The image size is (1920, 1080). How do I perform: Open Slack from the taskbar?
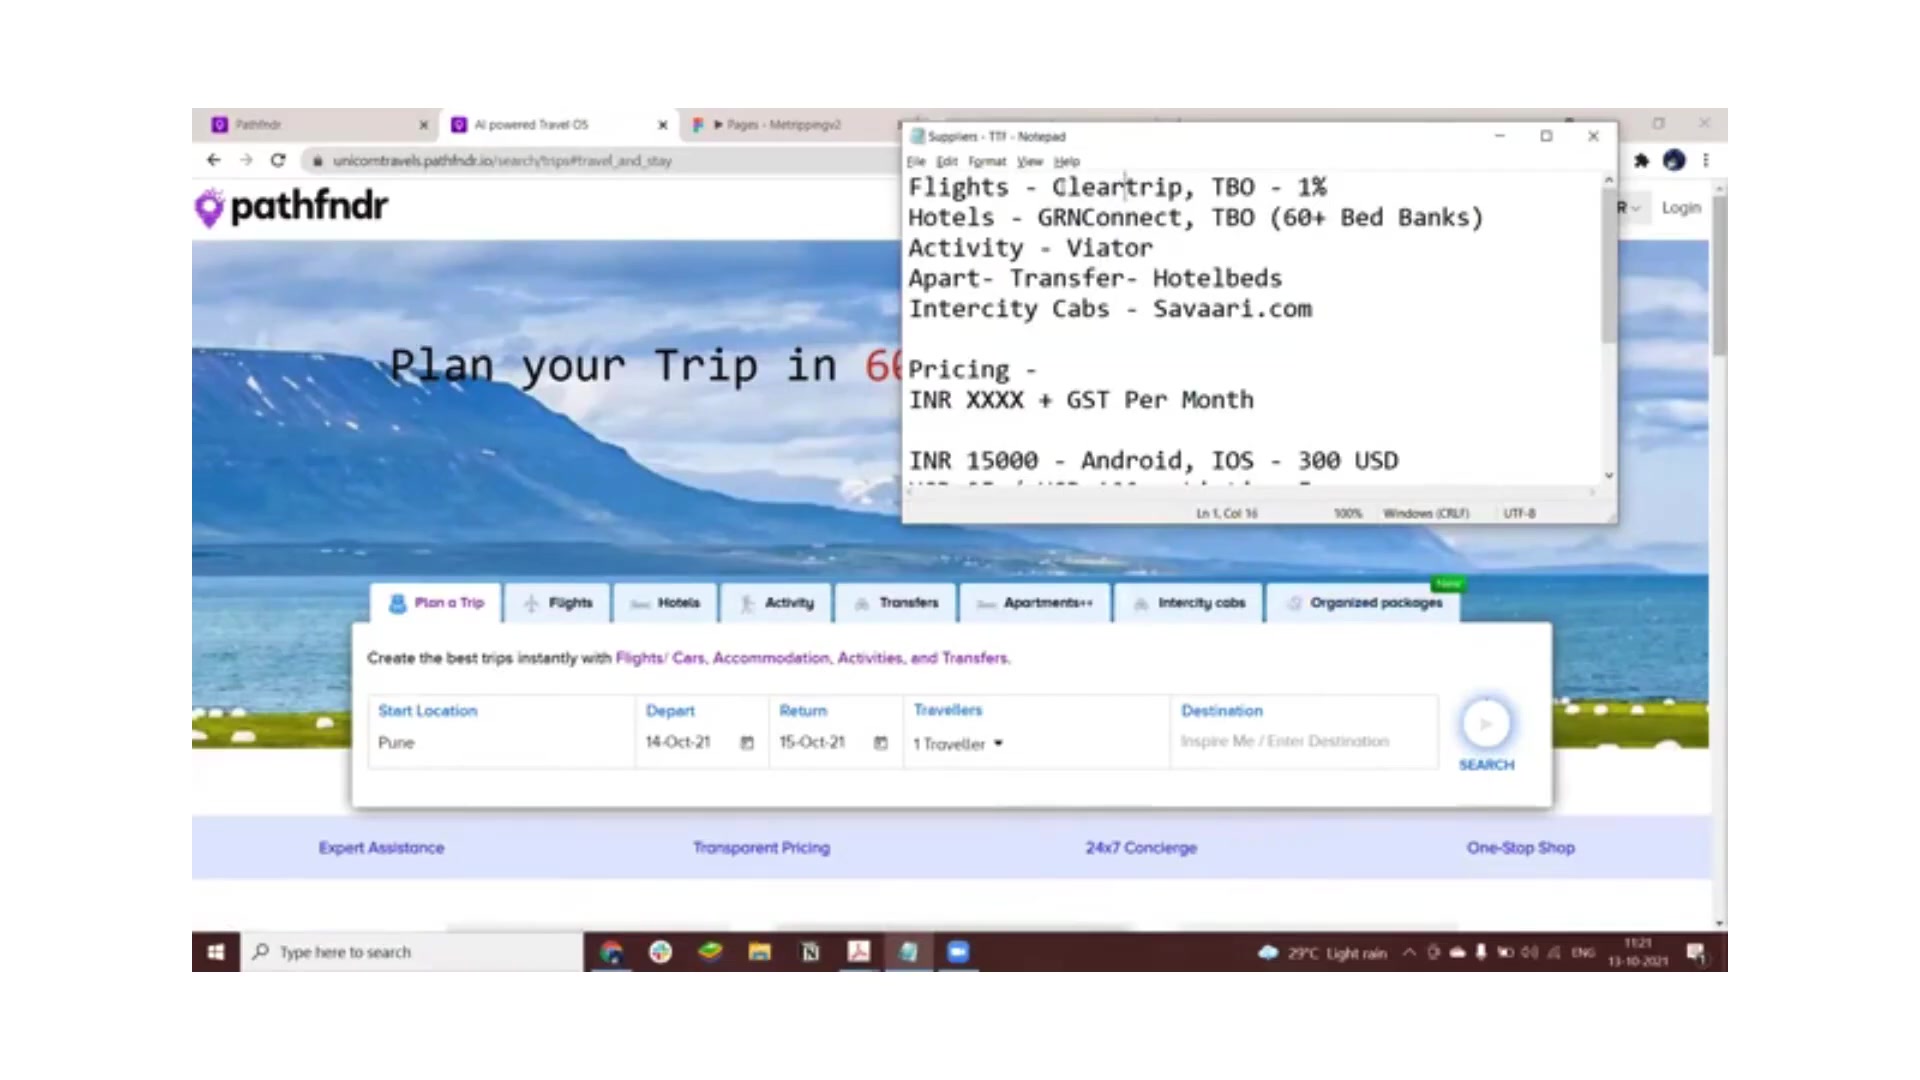click(660, 952)
